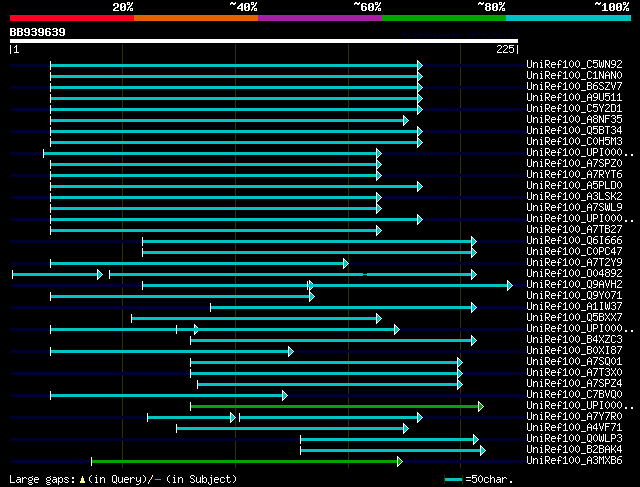Click the arrowhead ending the A7T2Y9 alignment
Viewport: 640px width, 487px height.
pyautogui.click(x=346, y=264)
